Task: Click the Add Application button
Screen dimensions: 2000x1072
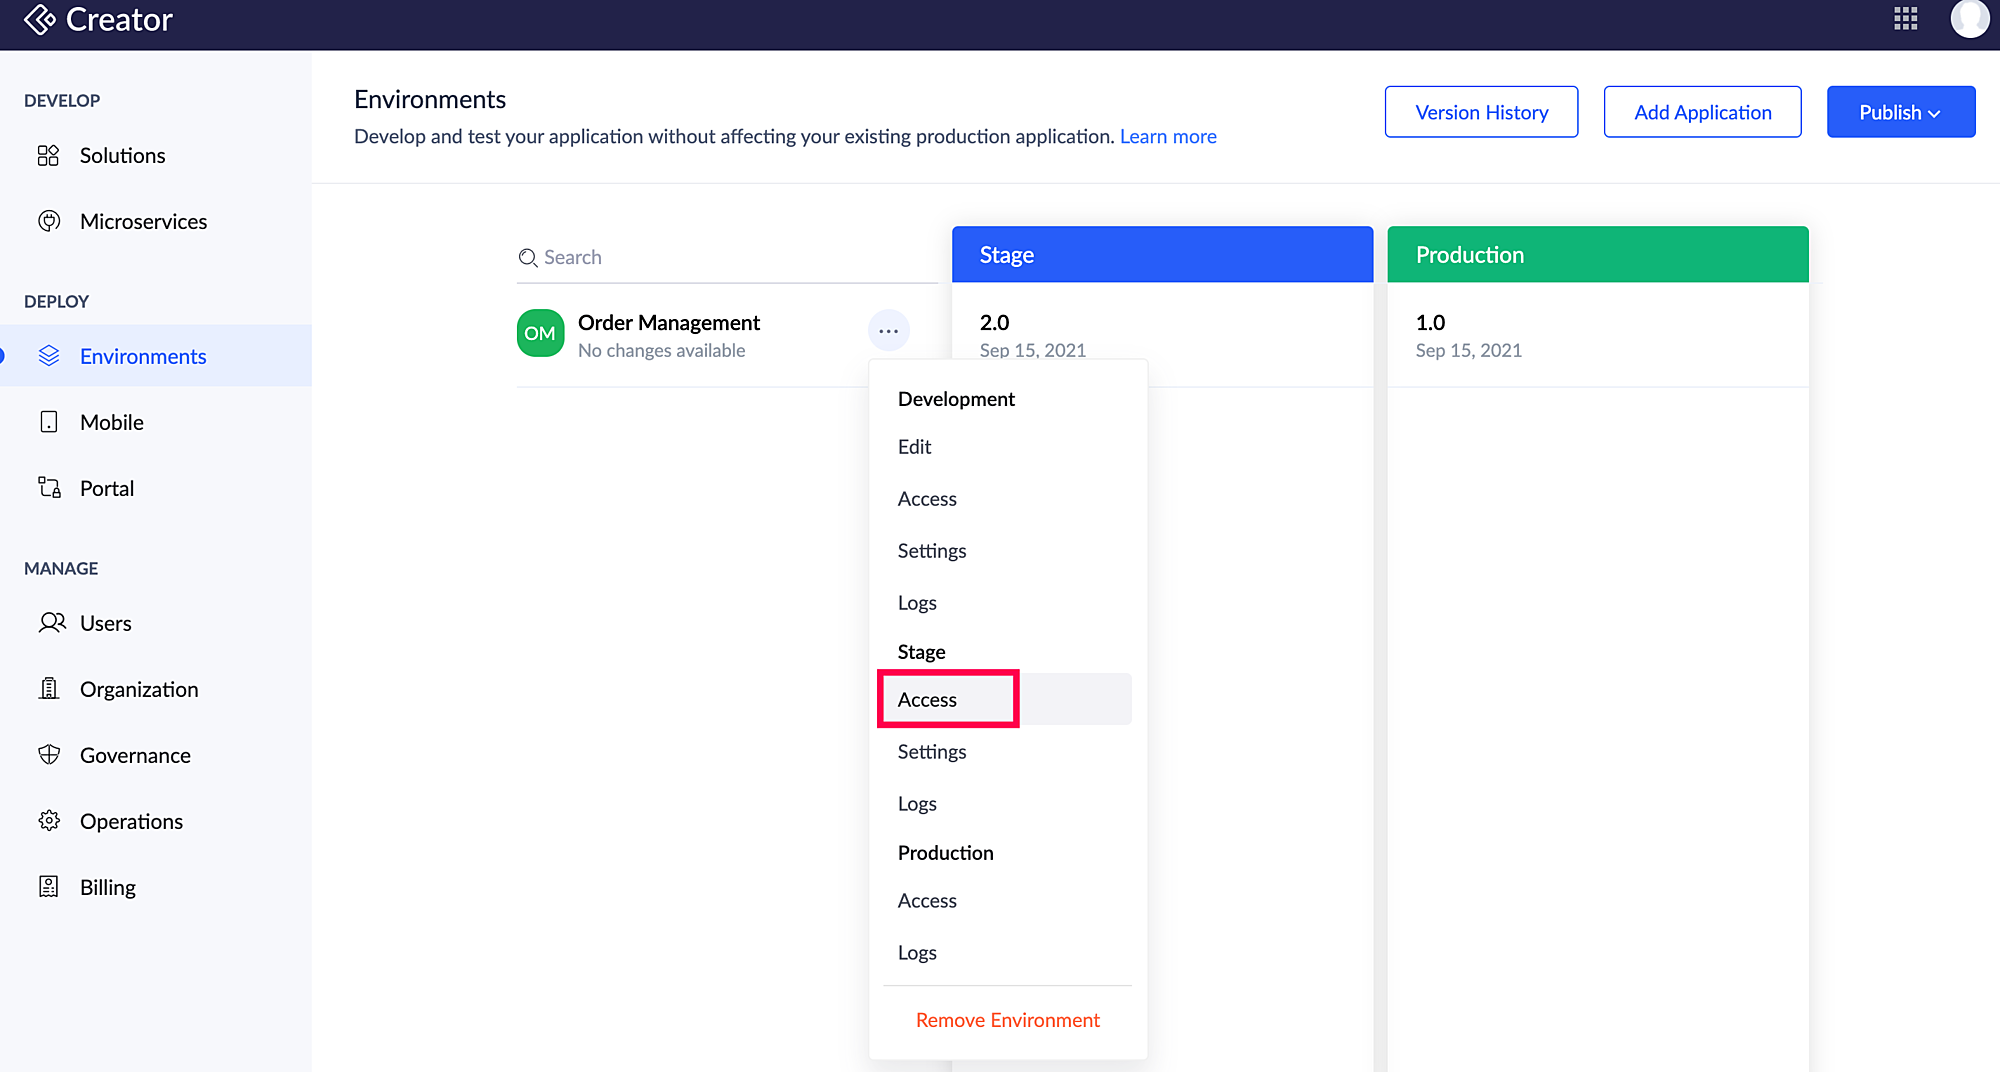Action: tap(1702, 112)
